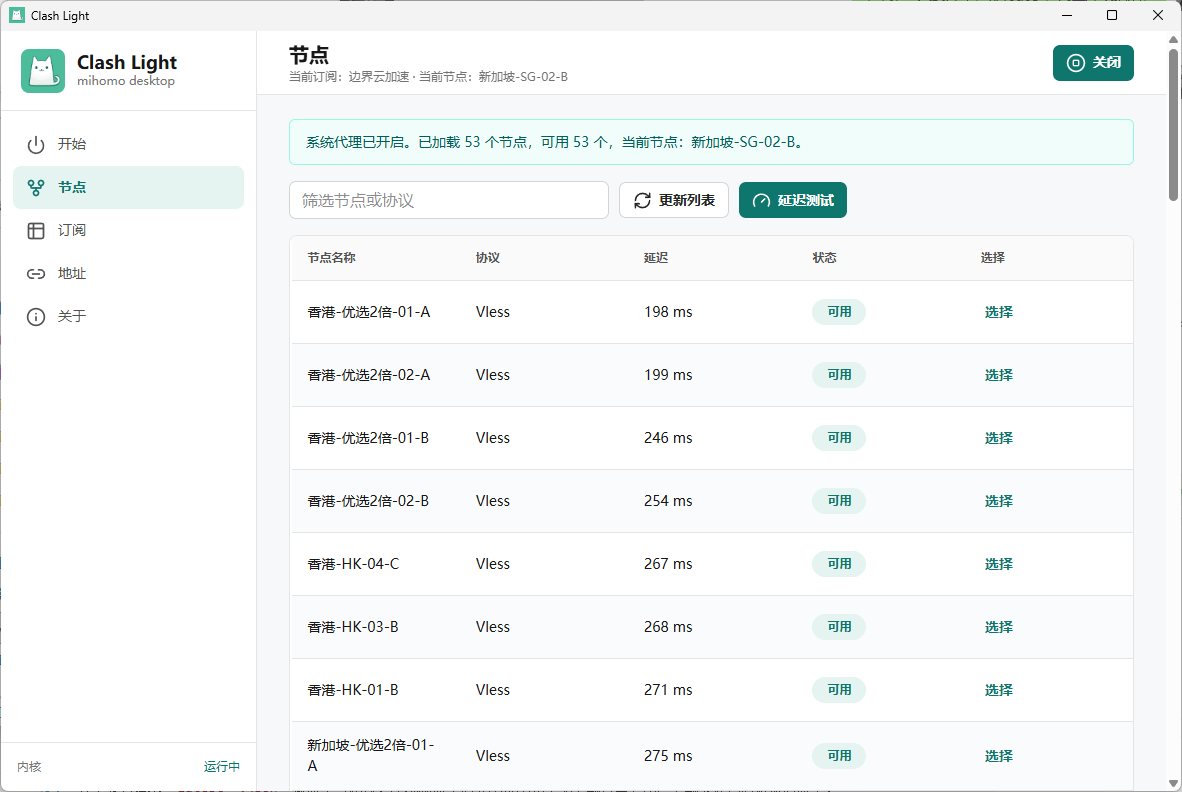Select node 香港-HK-04-C via 选择
The image size is (1182, 792).
(x=998, y=564)
